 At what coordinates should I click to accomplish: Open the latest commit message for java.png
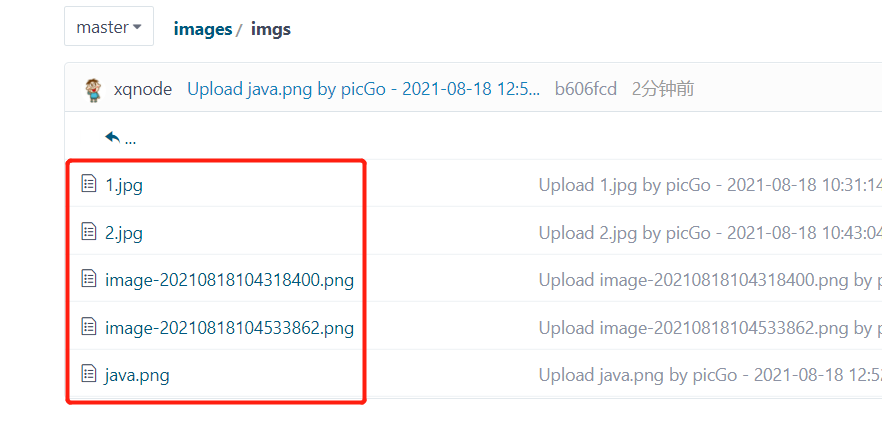[363, 89]
